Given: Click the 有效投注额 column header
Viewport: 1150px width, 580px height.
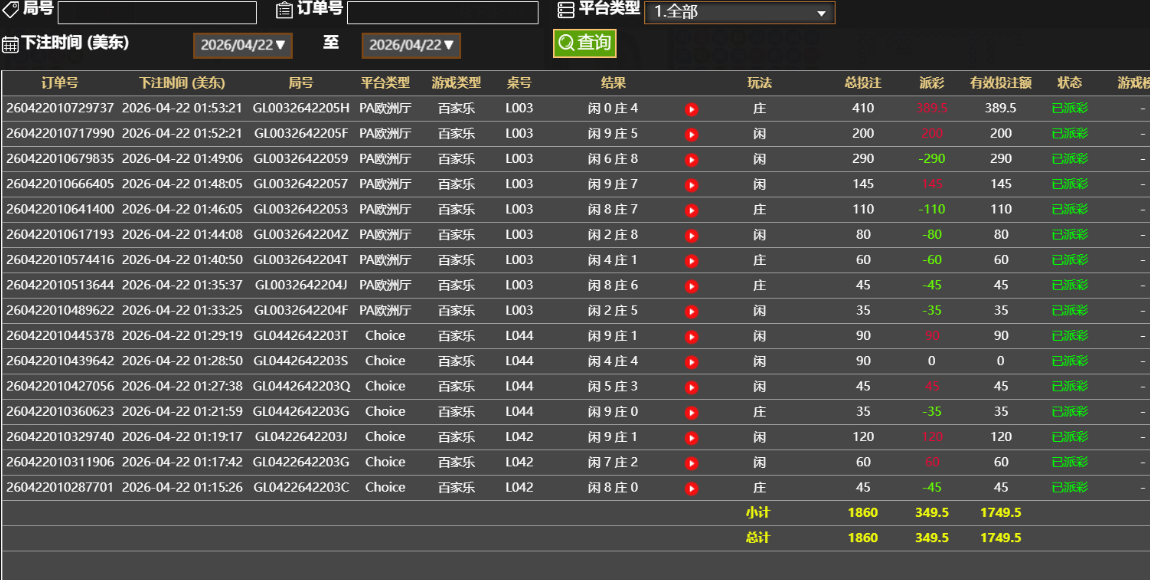Looking at the screenshot, I should pos(1000,83).
